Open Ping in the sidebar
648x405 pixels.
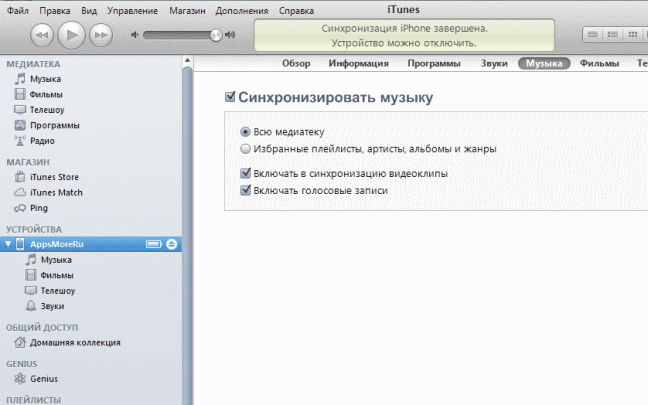click(39, 208)
